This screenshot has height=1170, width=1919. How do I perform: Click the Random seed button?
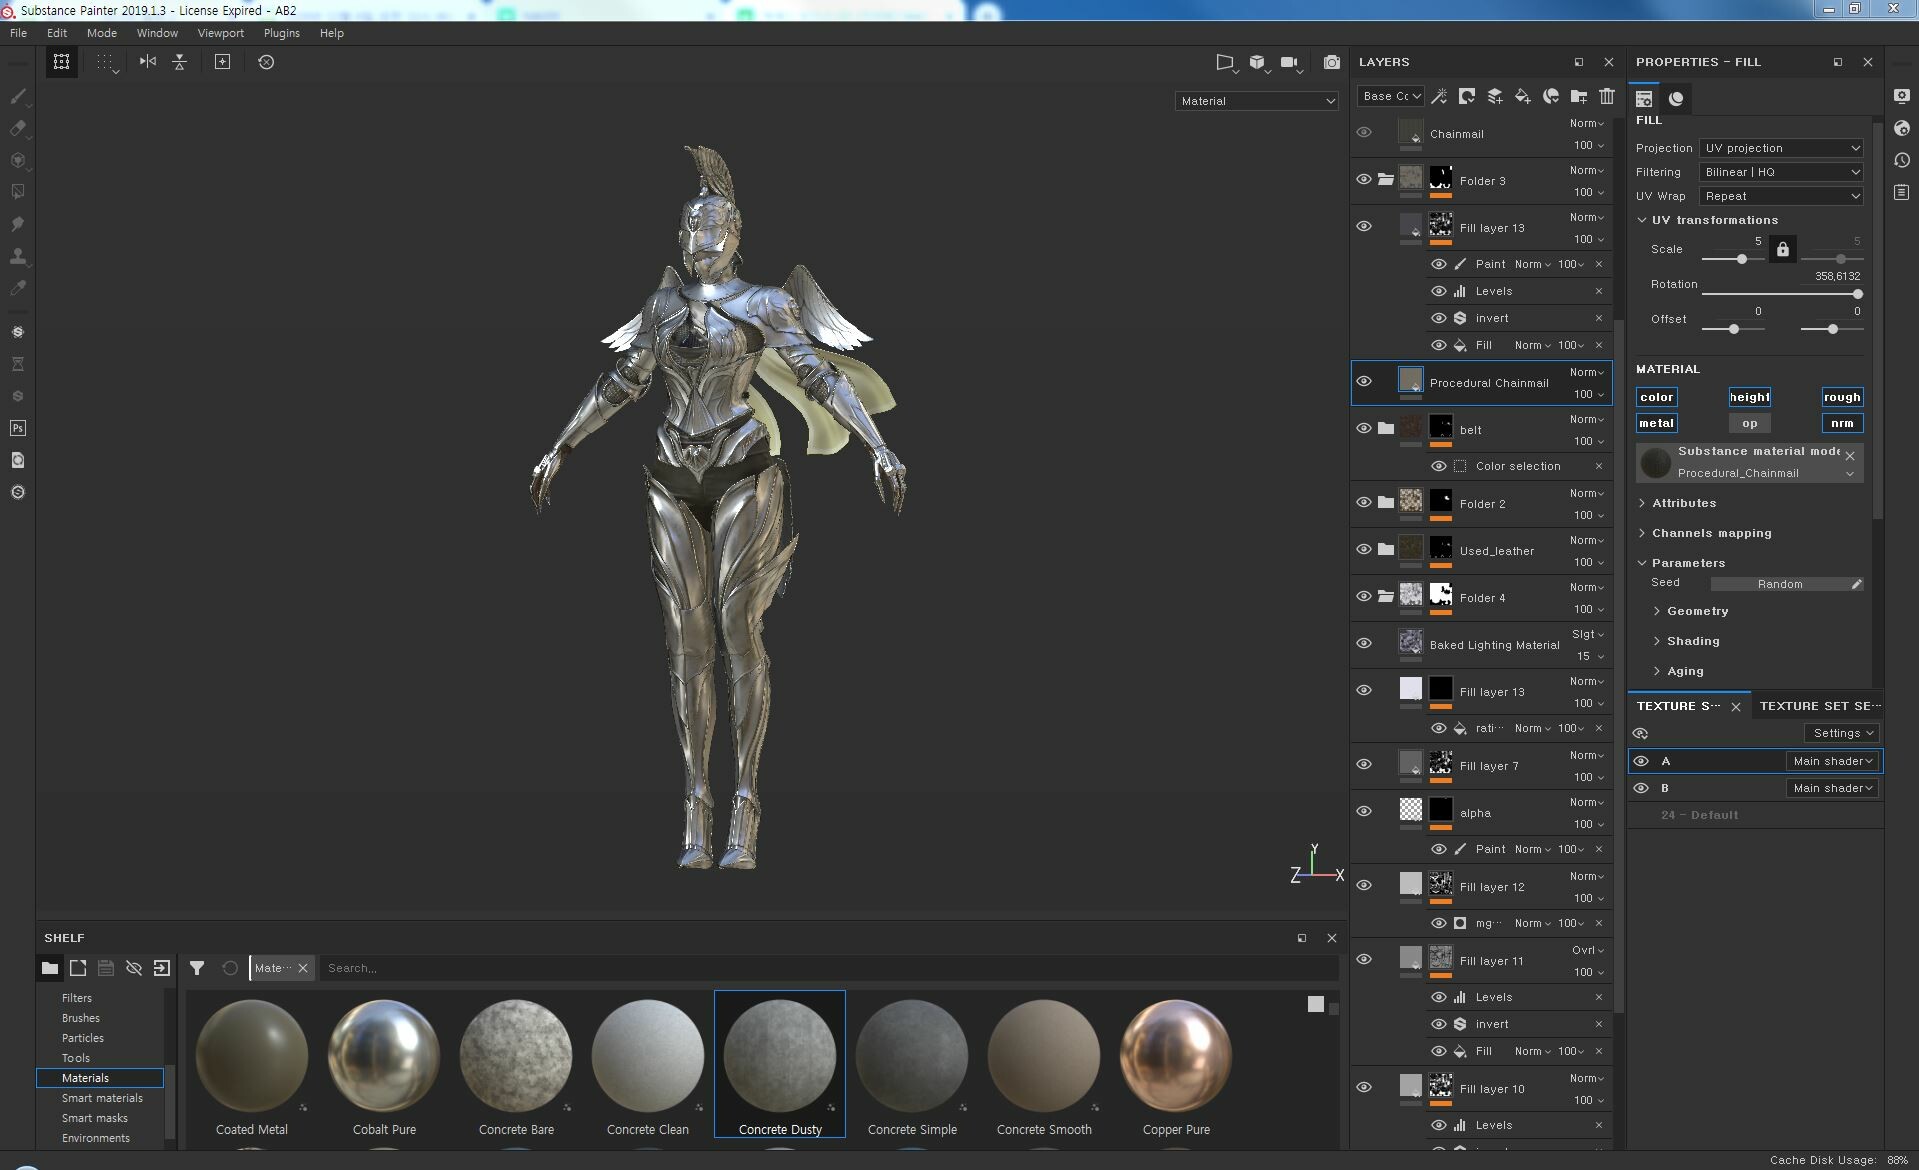(1780, 584)
